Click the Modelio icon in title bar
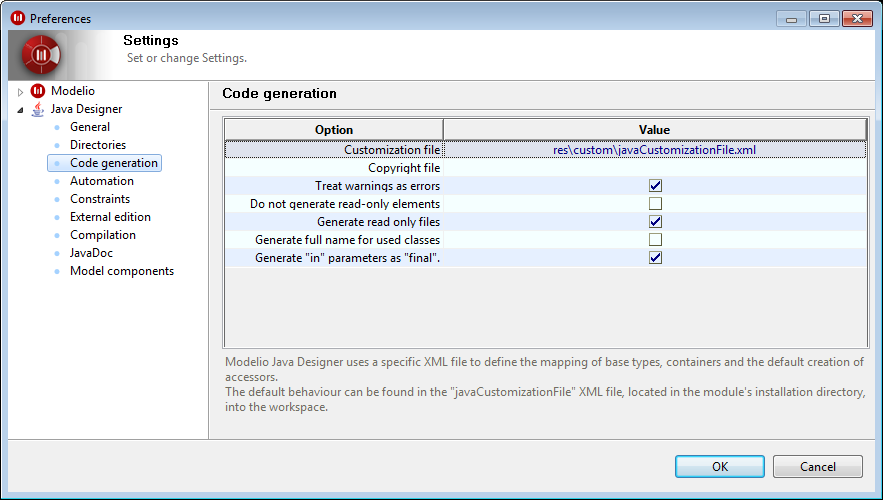Viewport: 883px width, 500px height. click(18, 18)
